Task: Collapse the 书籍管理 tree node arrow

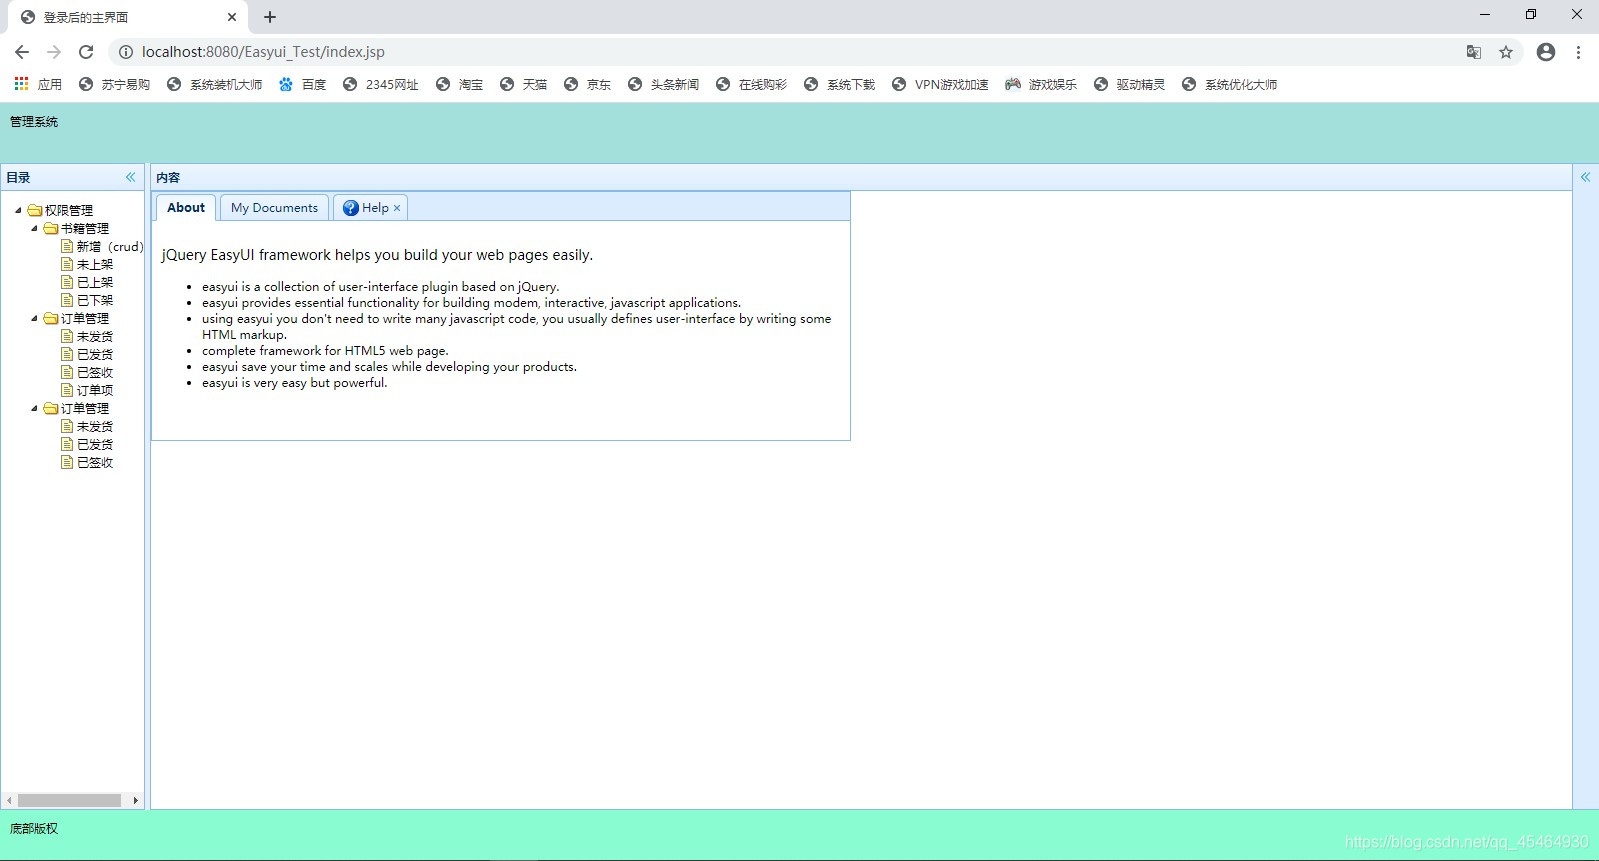Action: (34, 228)
